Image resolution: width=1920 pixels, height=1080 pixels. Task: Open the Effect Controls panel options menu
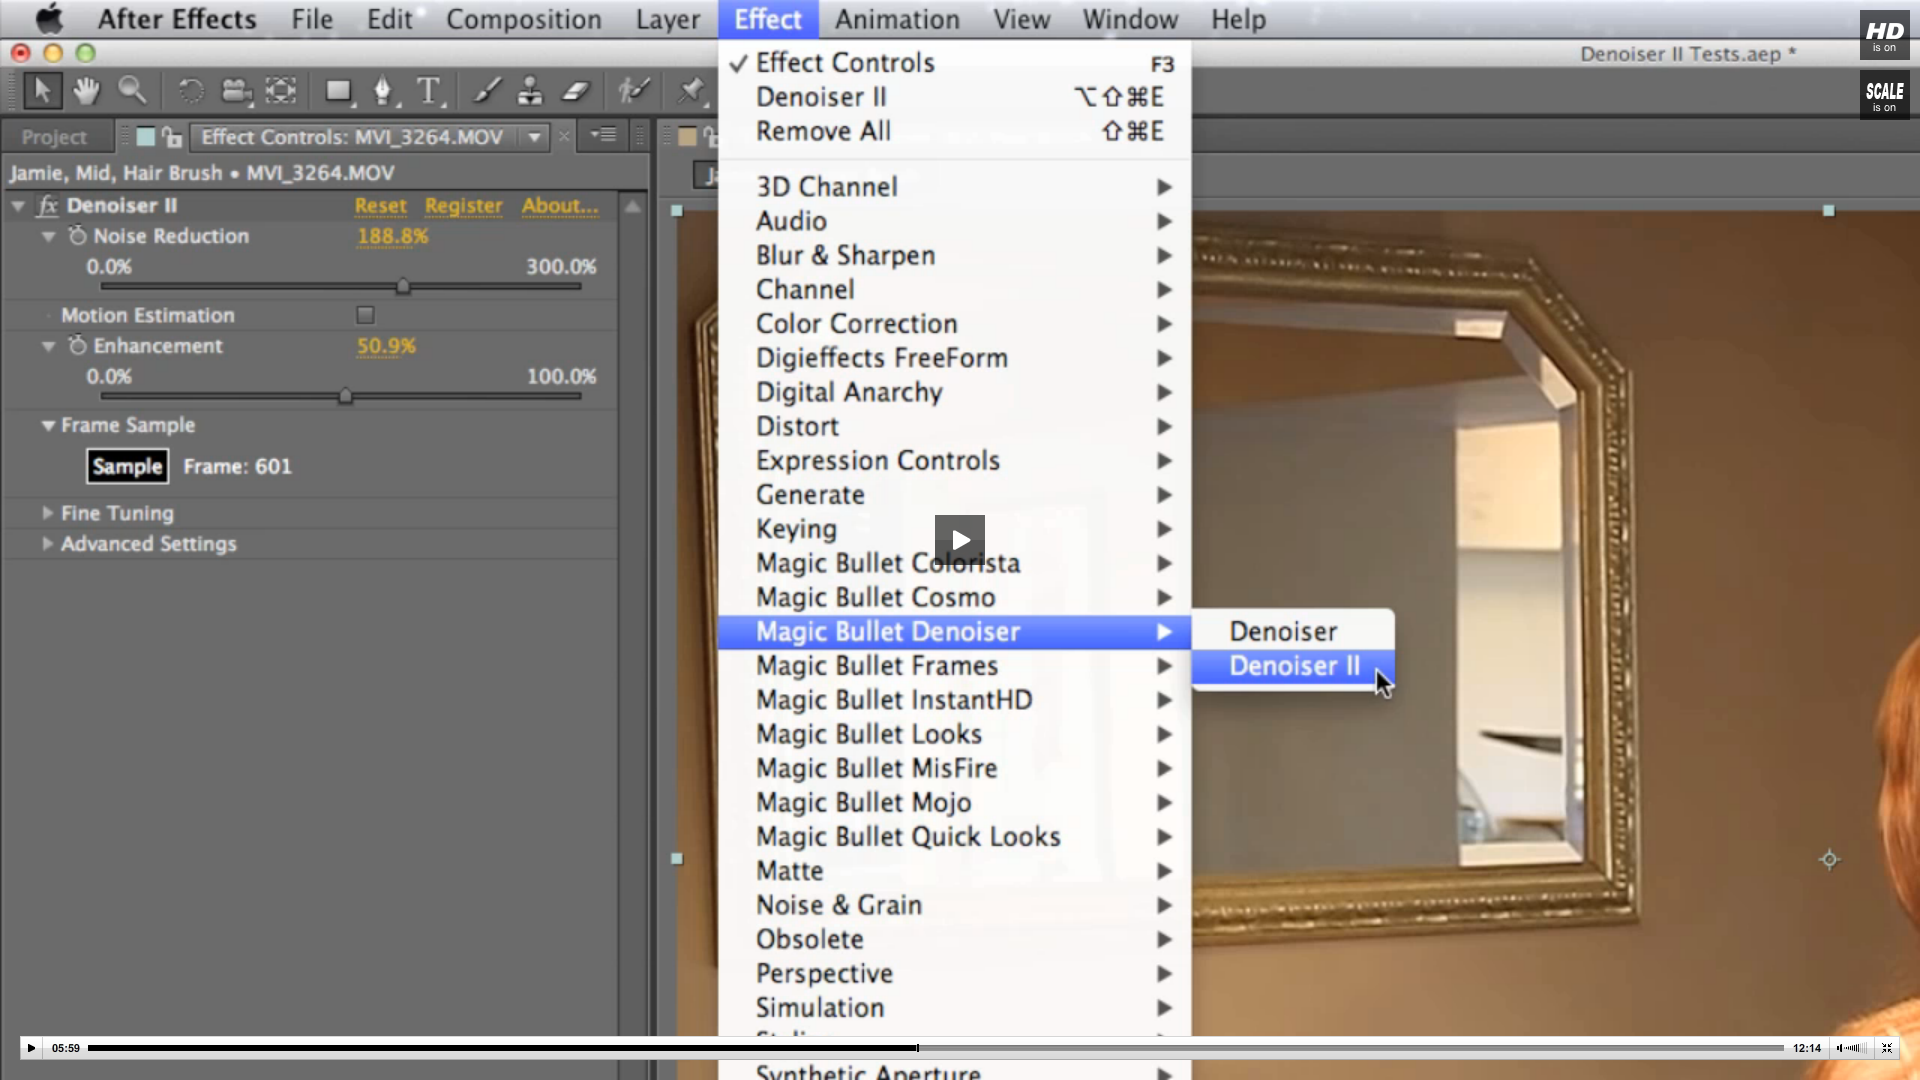[603, 134]
